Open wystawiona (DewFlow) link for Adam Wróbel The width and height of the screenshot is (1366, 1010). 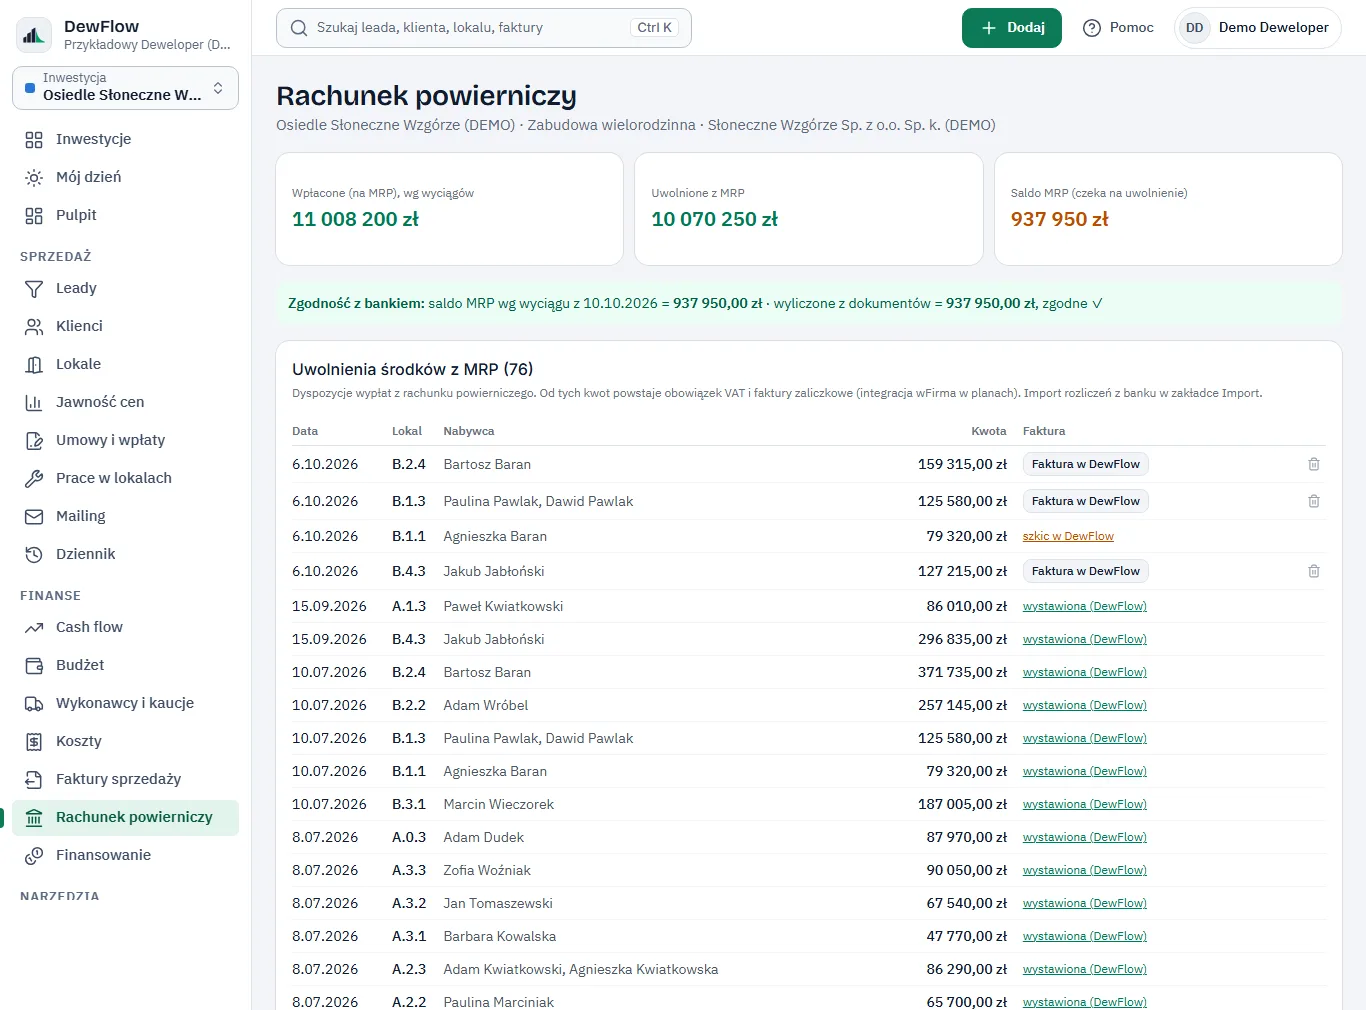pos(1085,705)
